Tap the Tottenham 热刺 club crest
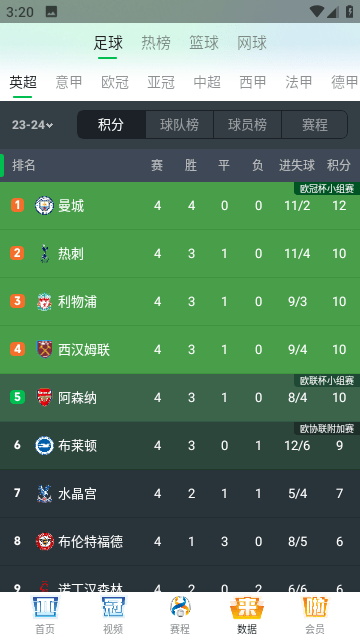This screenshot has height=640, width=360. click(44, 253)
